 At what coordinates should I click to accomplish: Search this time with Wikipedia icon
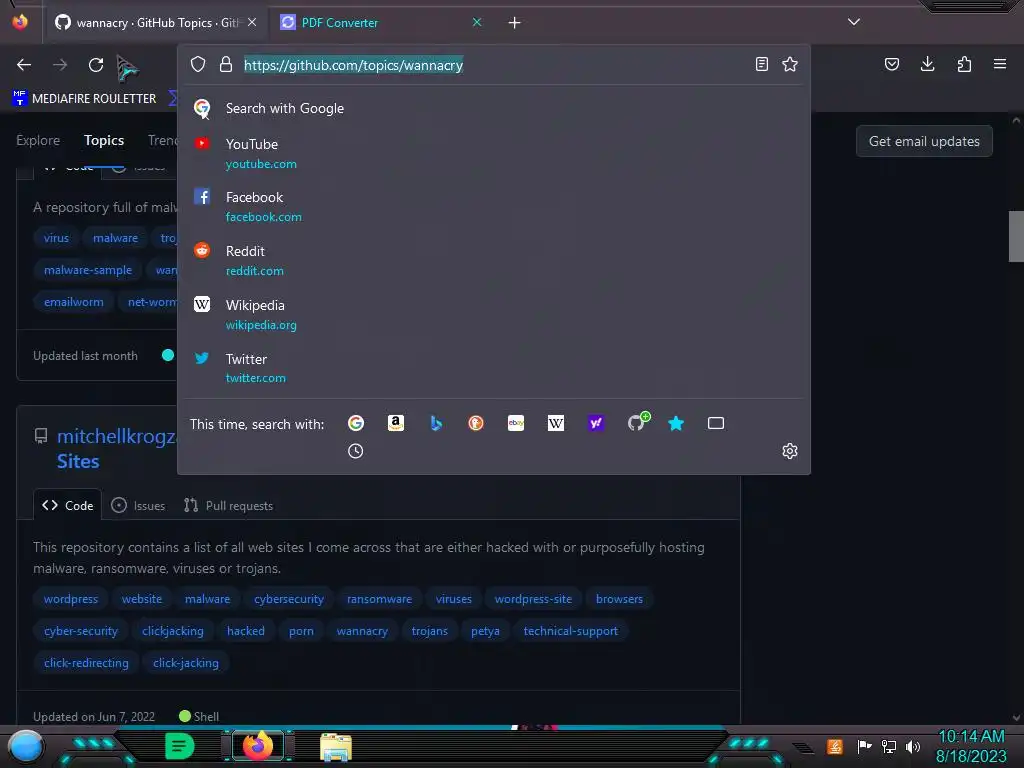coord(556,423)
